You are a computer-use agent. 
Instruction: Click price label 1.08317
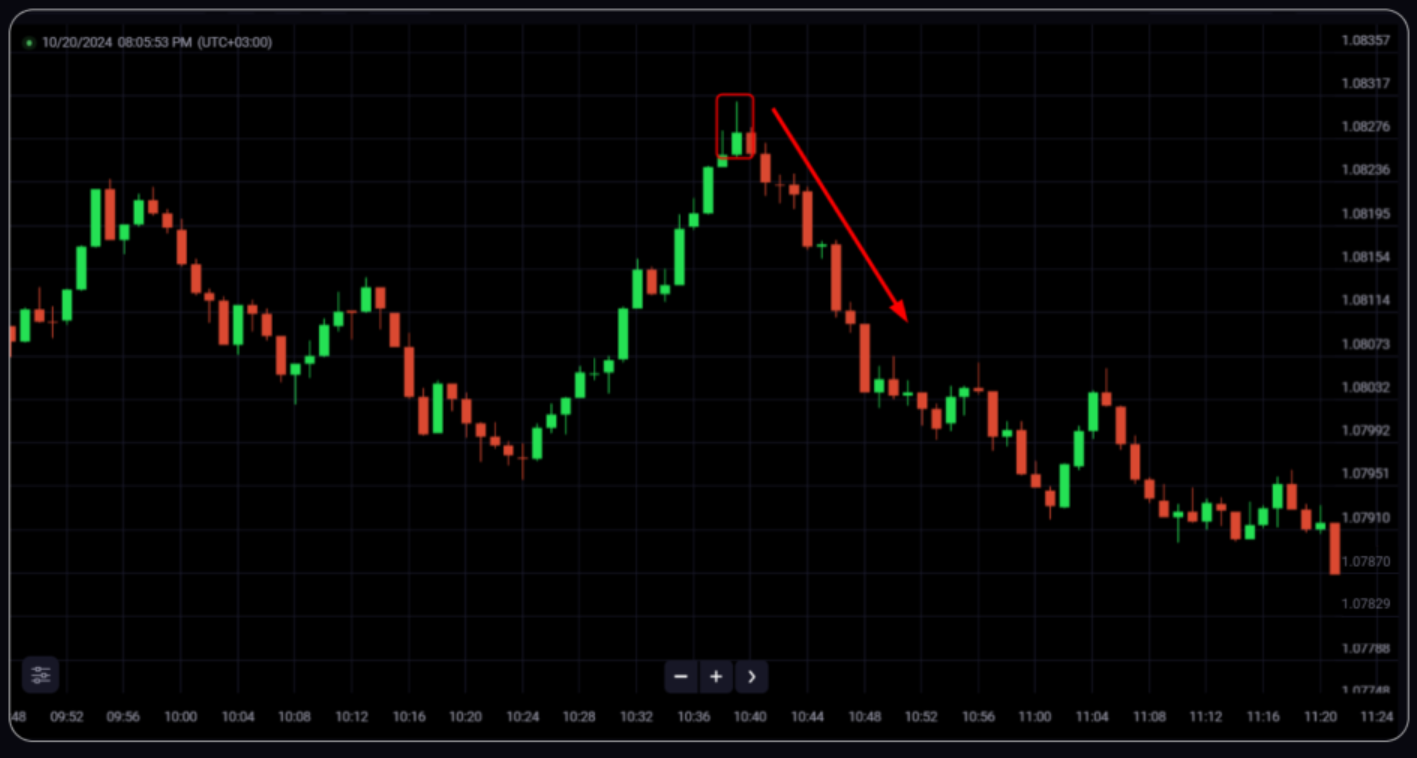click(x=1365, y=83)
